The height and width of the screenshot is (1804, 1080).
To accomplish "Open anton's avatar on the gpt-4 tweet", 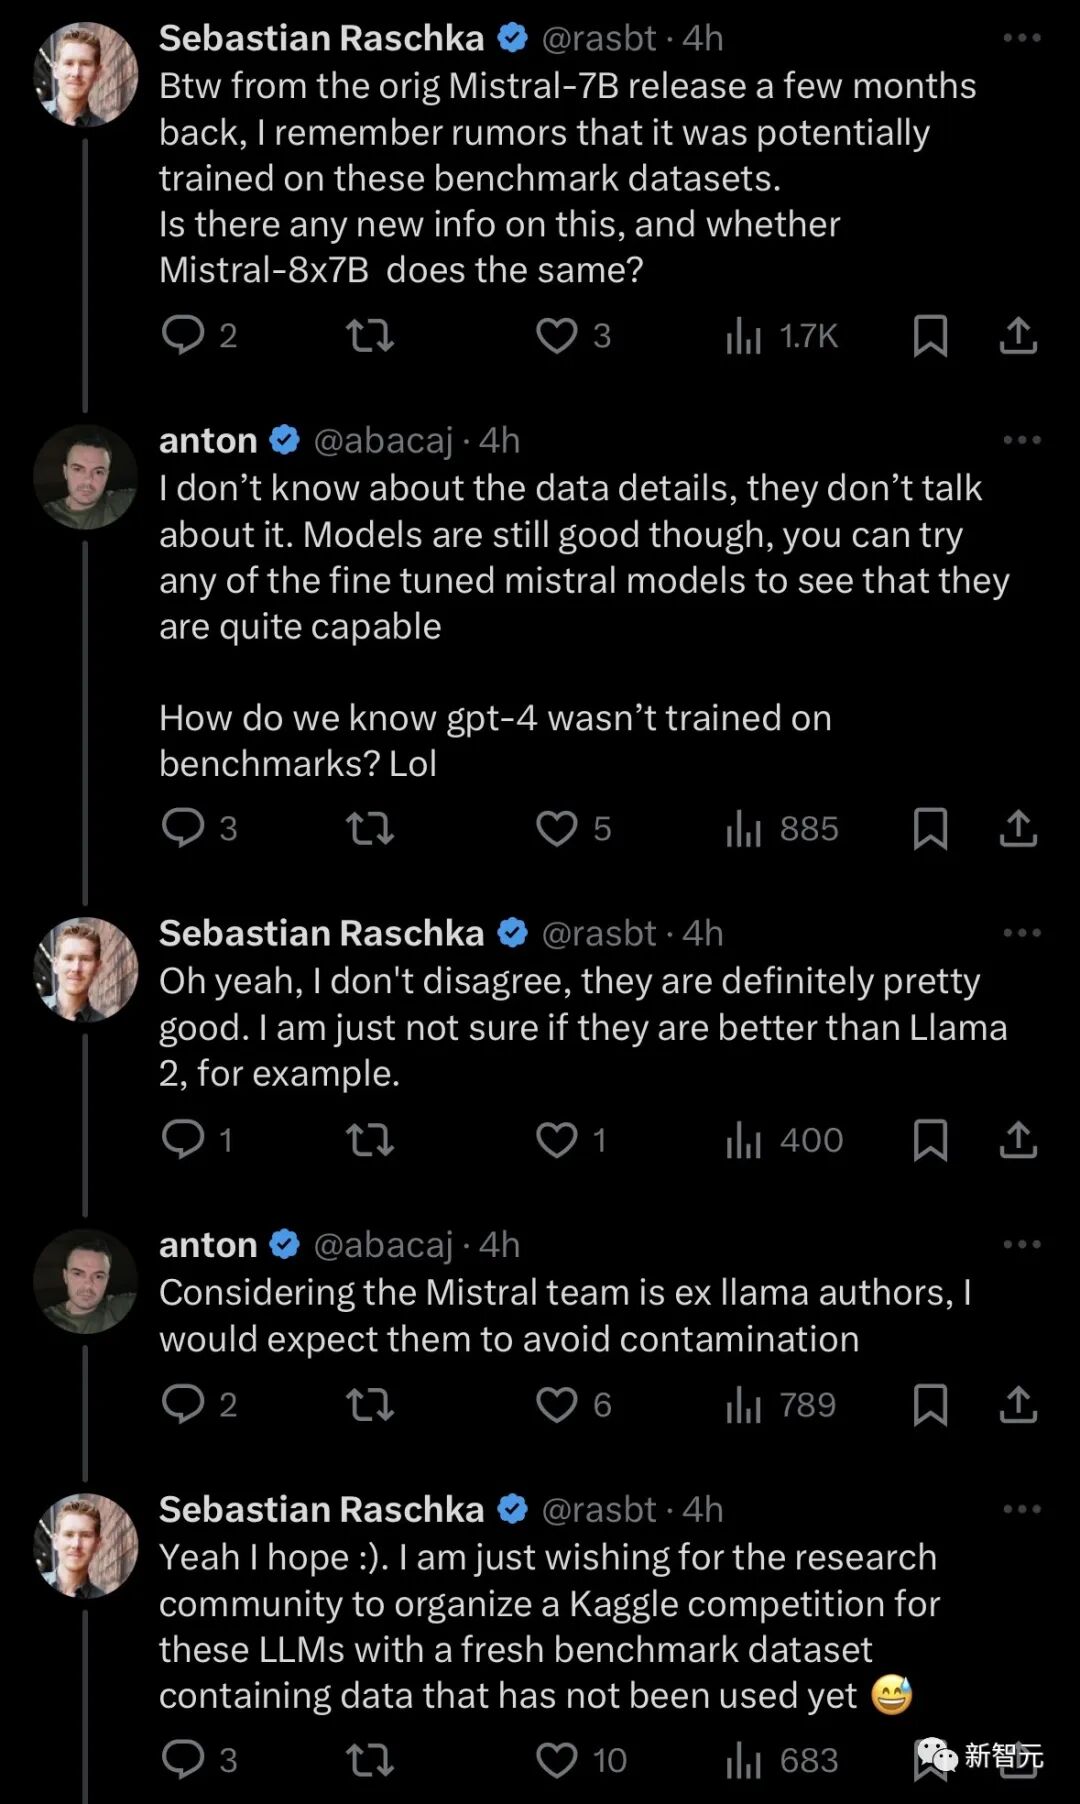I will 85,477.
